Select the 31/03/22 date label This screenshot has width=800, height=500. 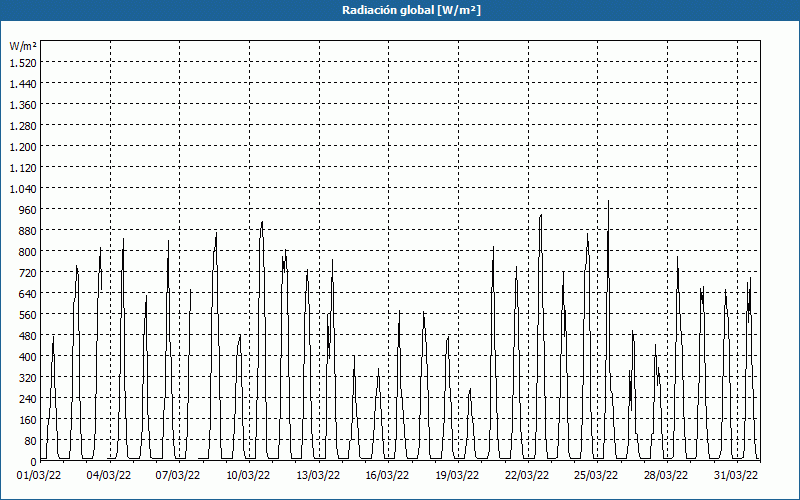[x=736, y=476]
